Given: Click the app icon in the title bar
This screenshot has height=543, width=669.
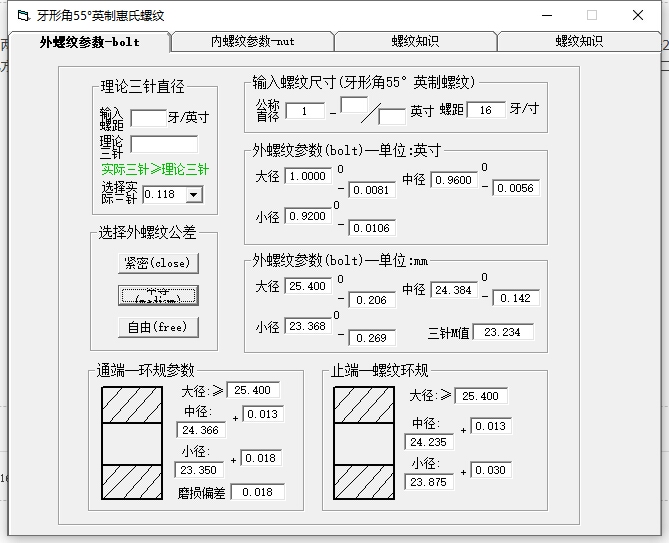Looking at the screenshot, I should click(23, 15).
